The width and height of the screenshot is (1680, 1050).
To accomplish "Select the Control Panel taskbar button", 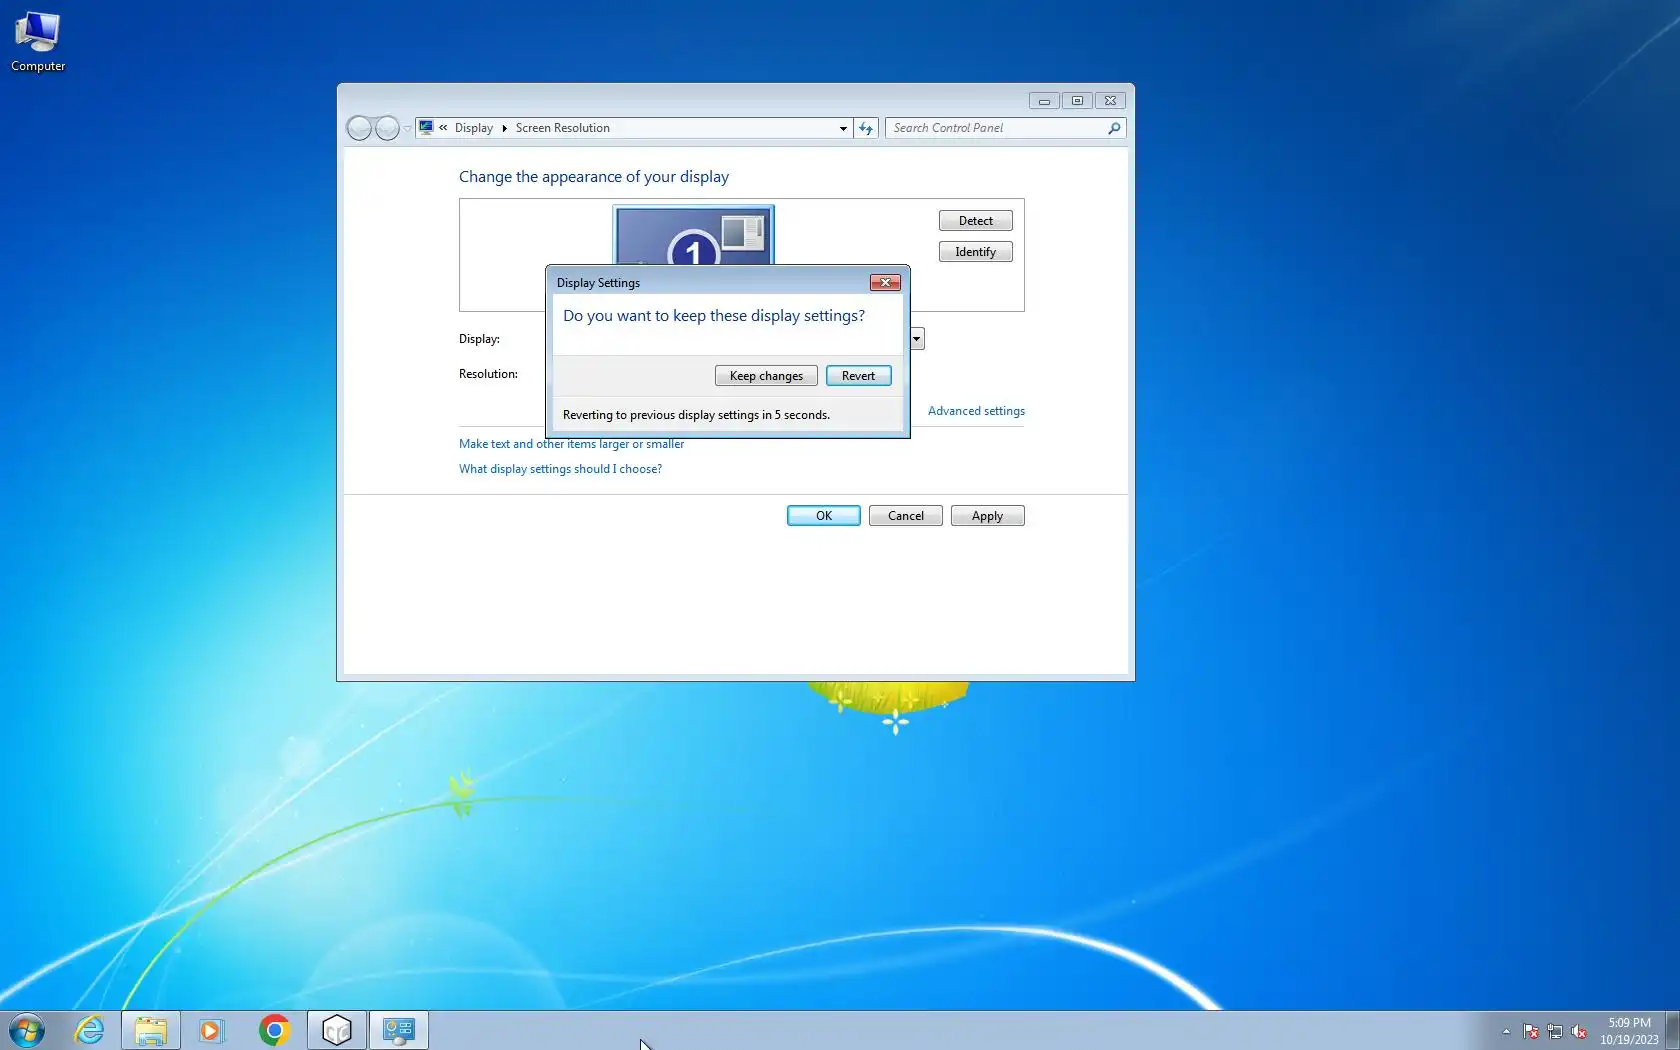I will [399, 1030].
